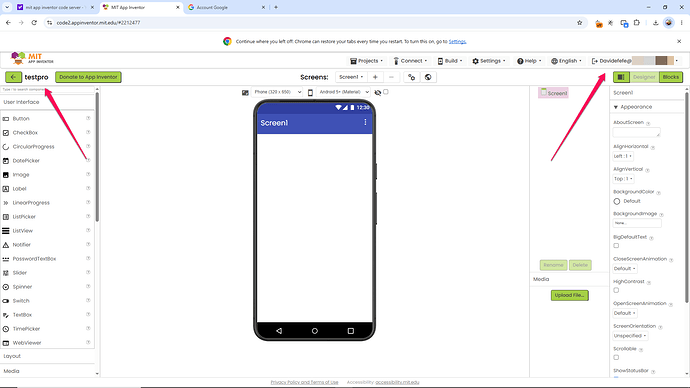Screen dimensions: 690x388
Task: Open the Help menu
Action: 529,61
